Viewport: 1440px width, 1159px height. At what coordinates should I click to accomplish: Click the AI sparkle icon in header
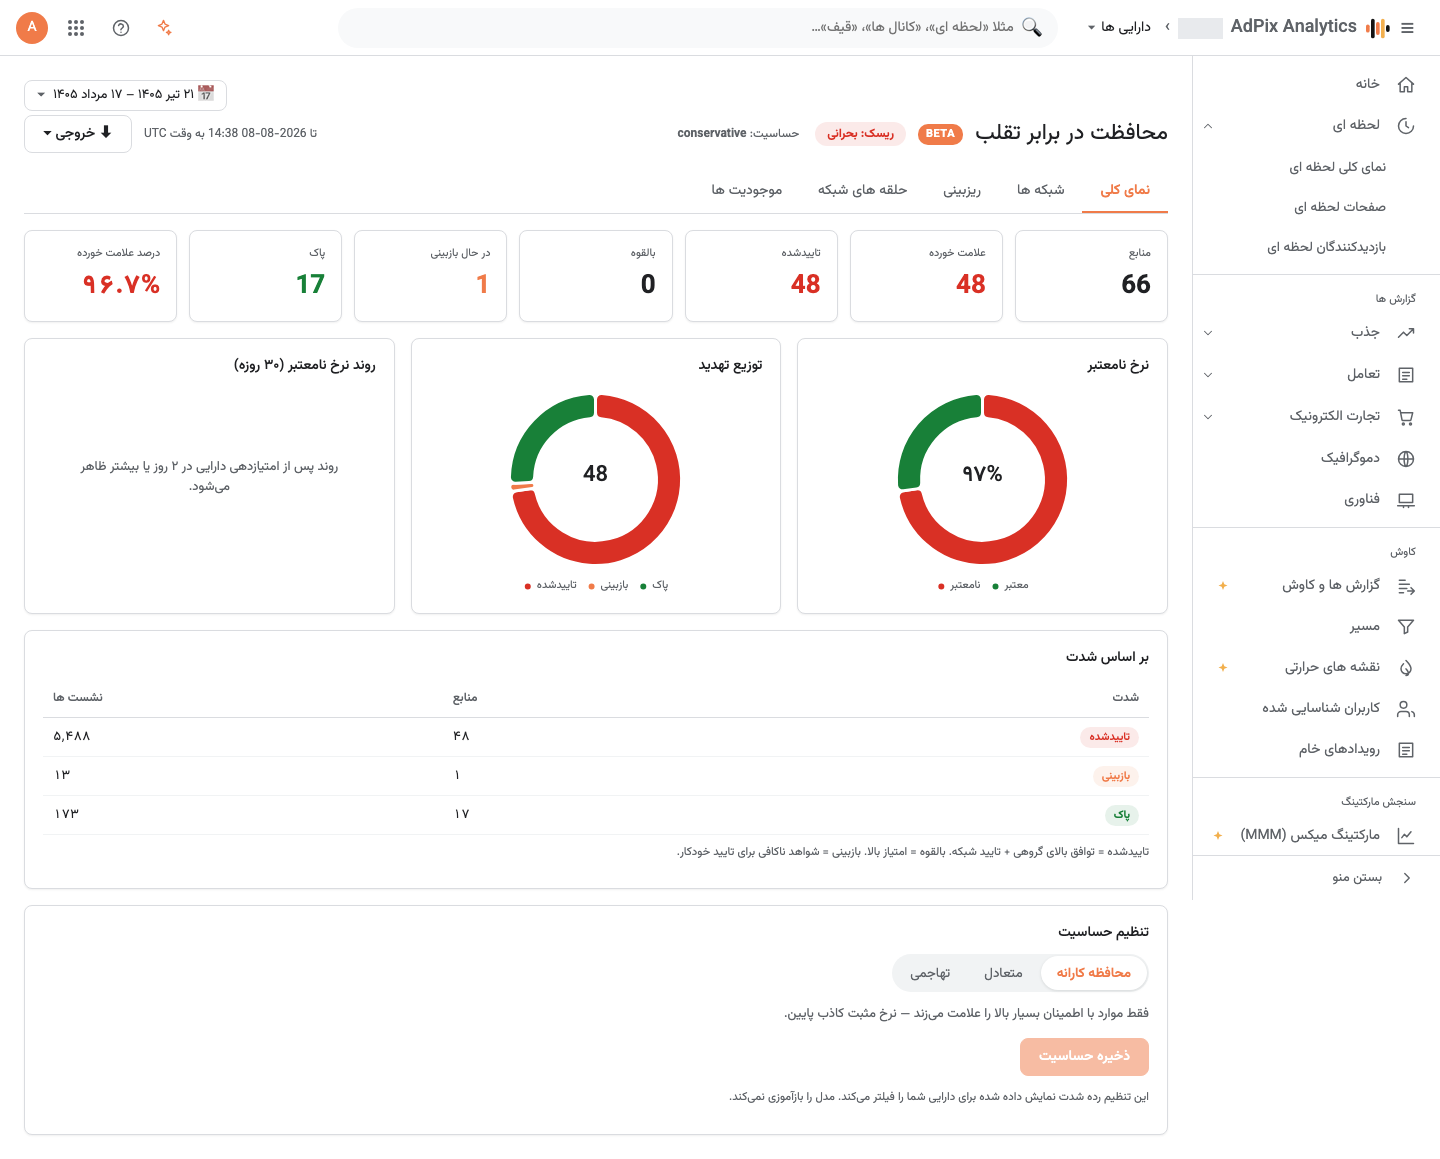tap(165, 28)
